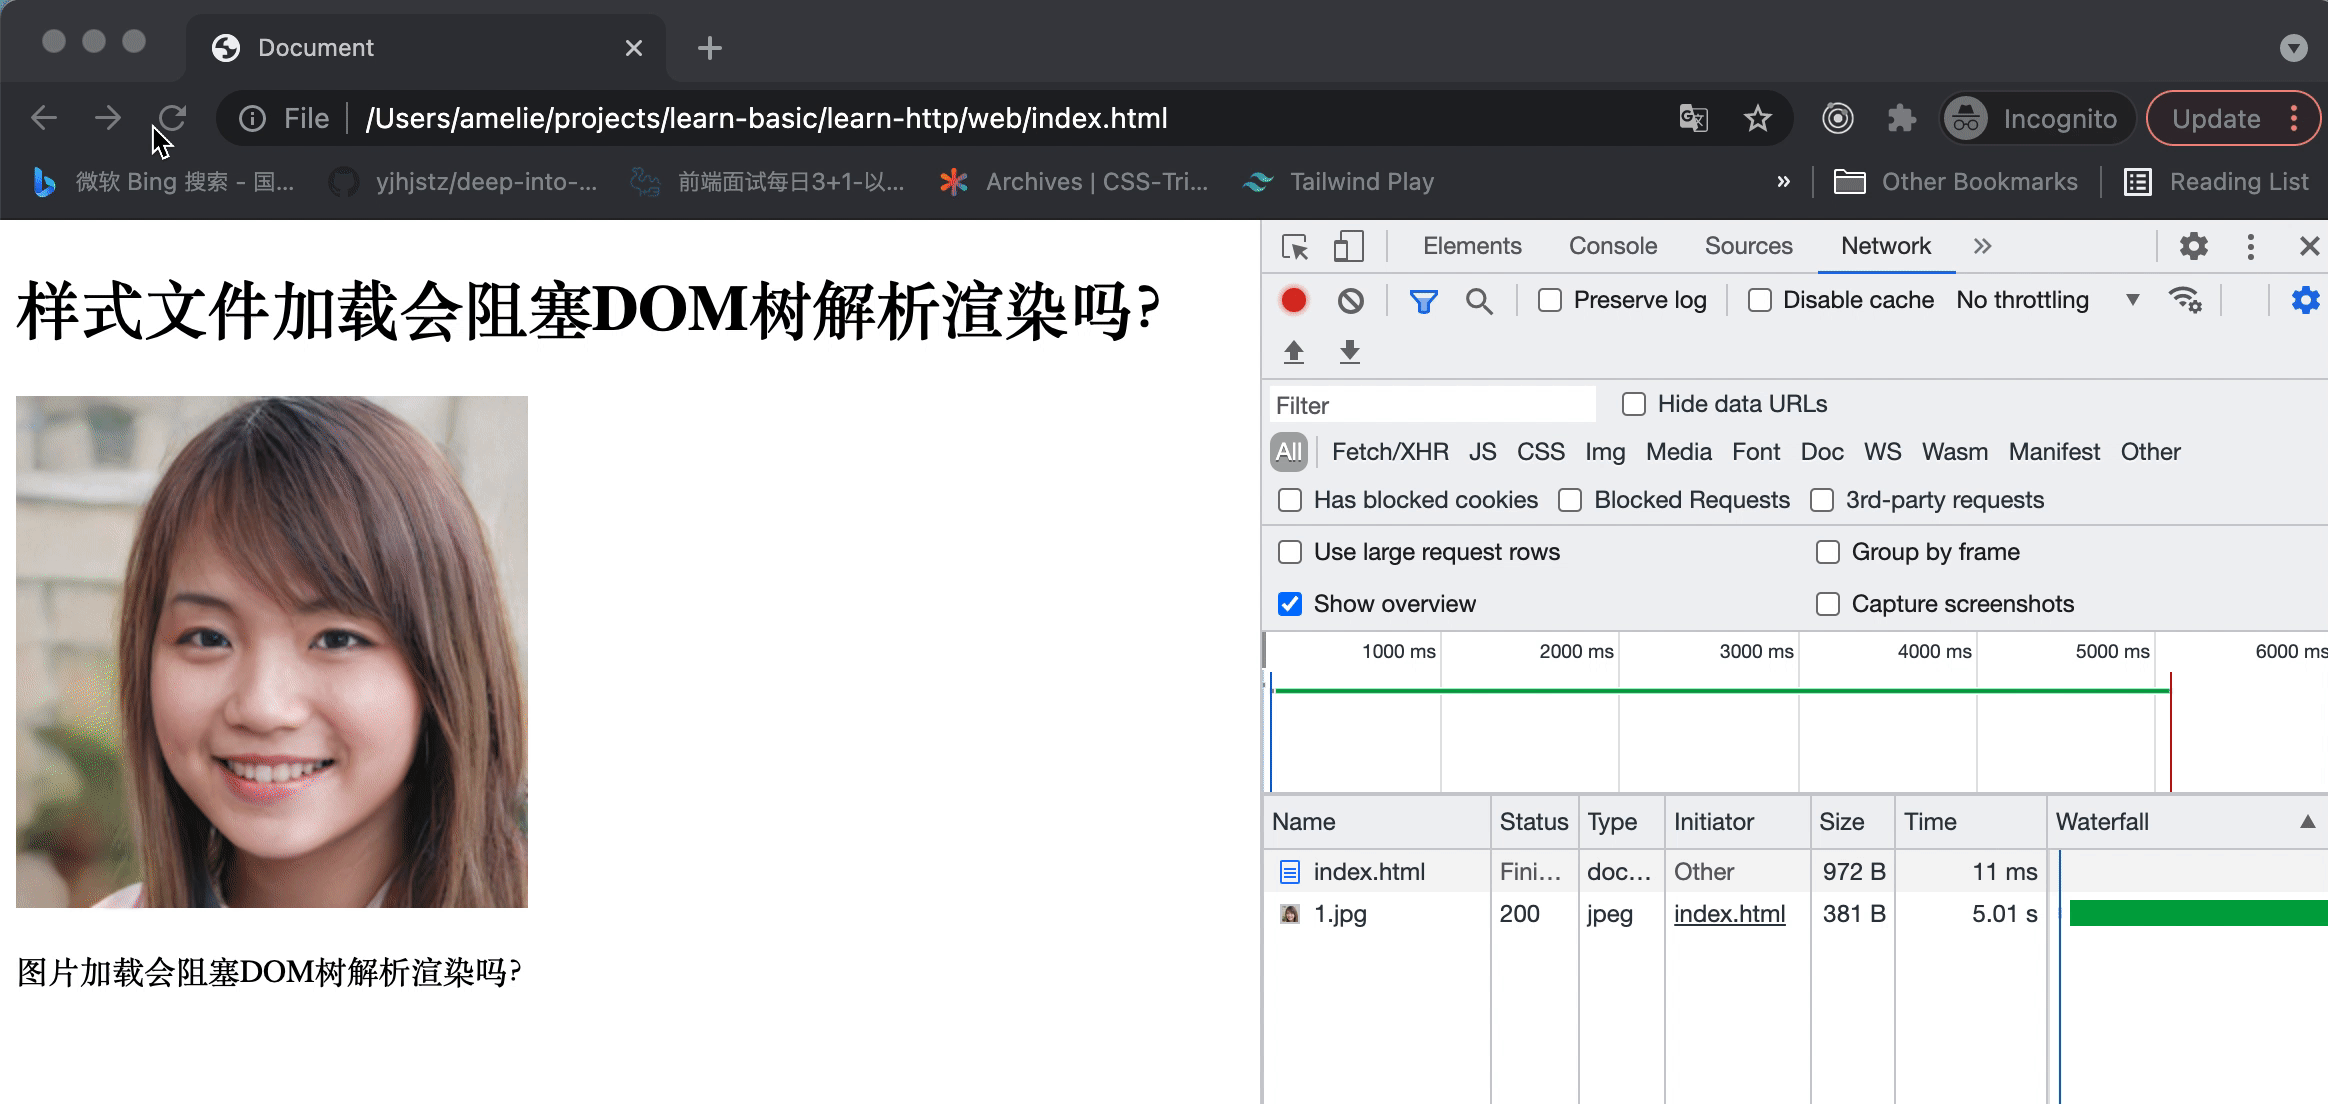Stop recording network log

[x=1294, y=299]
